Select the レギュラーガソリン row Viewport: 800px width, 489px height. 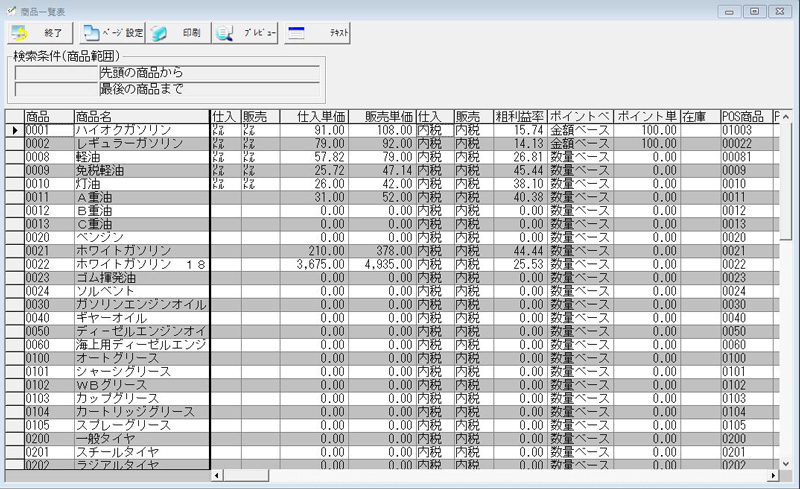pos(140,144)
